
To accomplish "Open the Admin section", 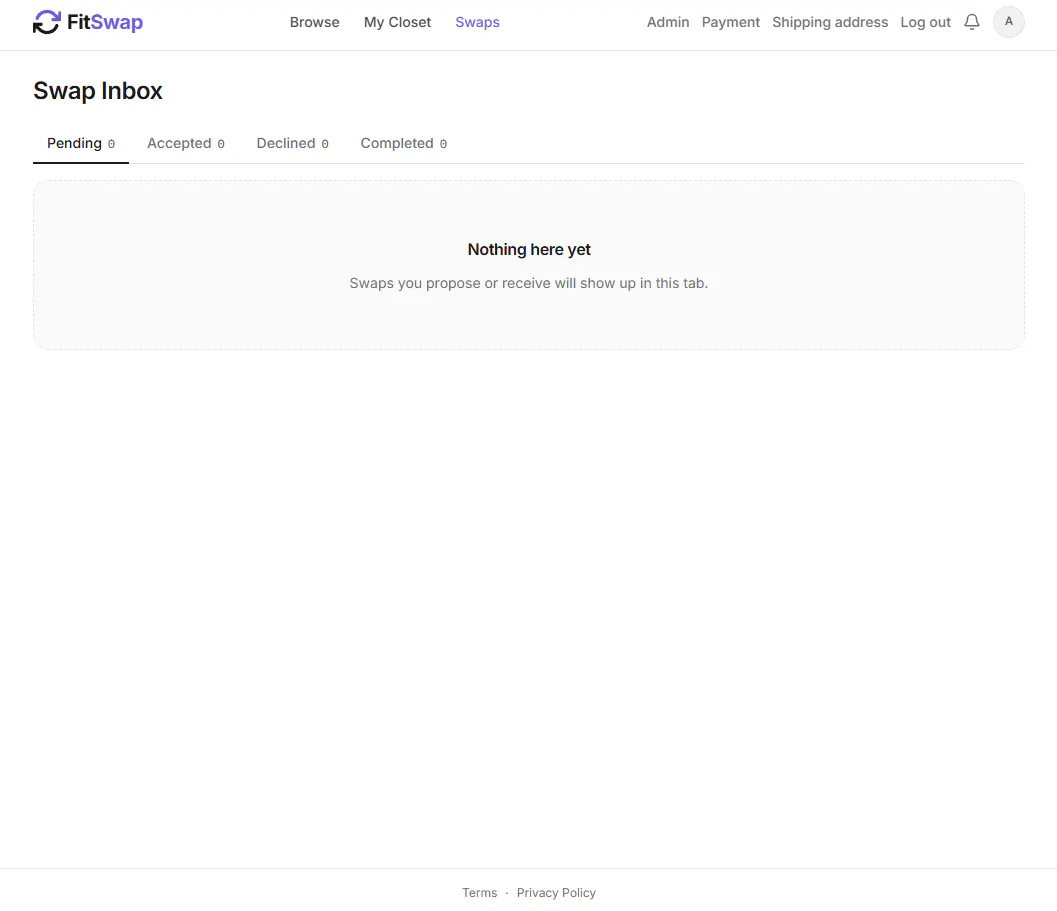I will [x=668, y=22].
